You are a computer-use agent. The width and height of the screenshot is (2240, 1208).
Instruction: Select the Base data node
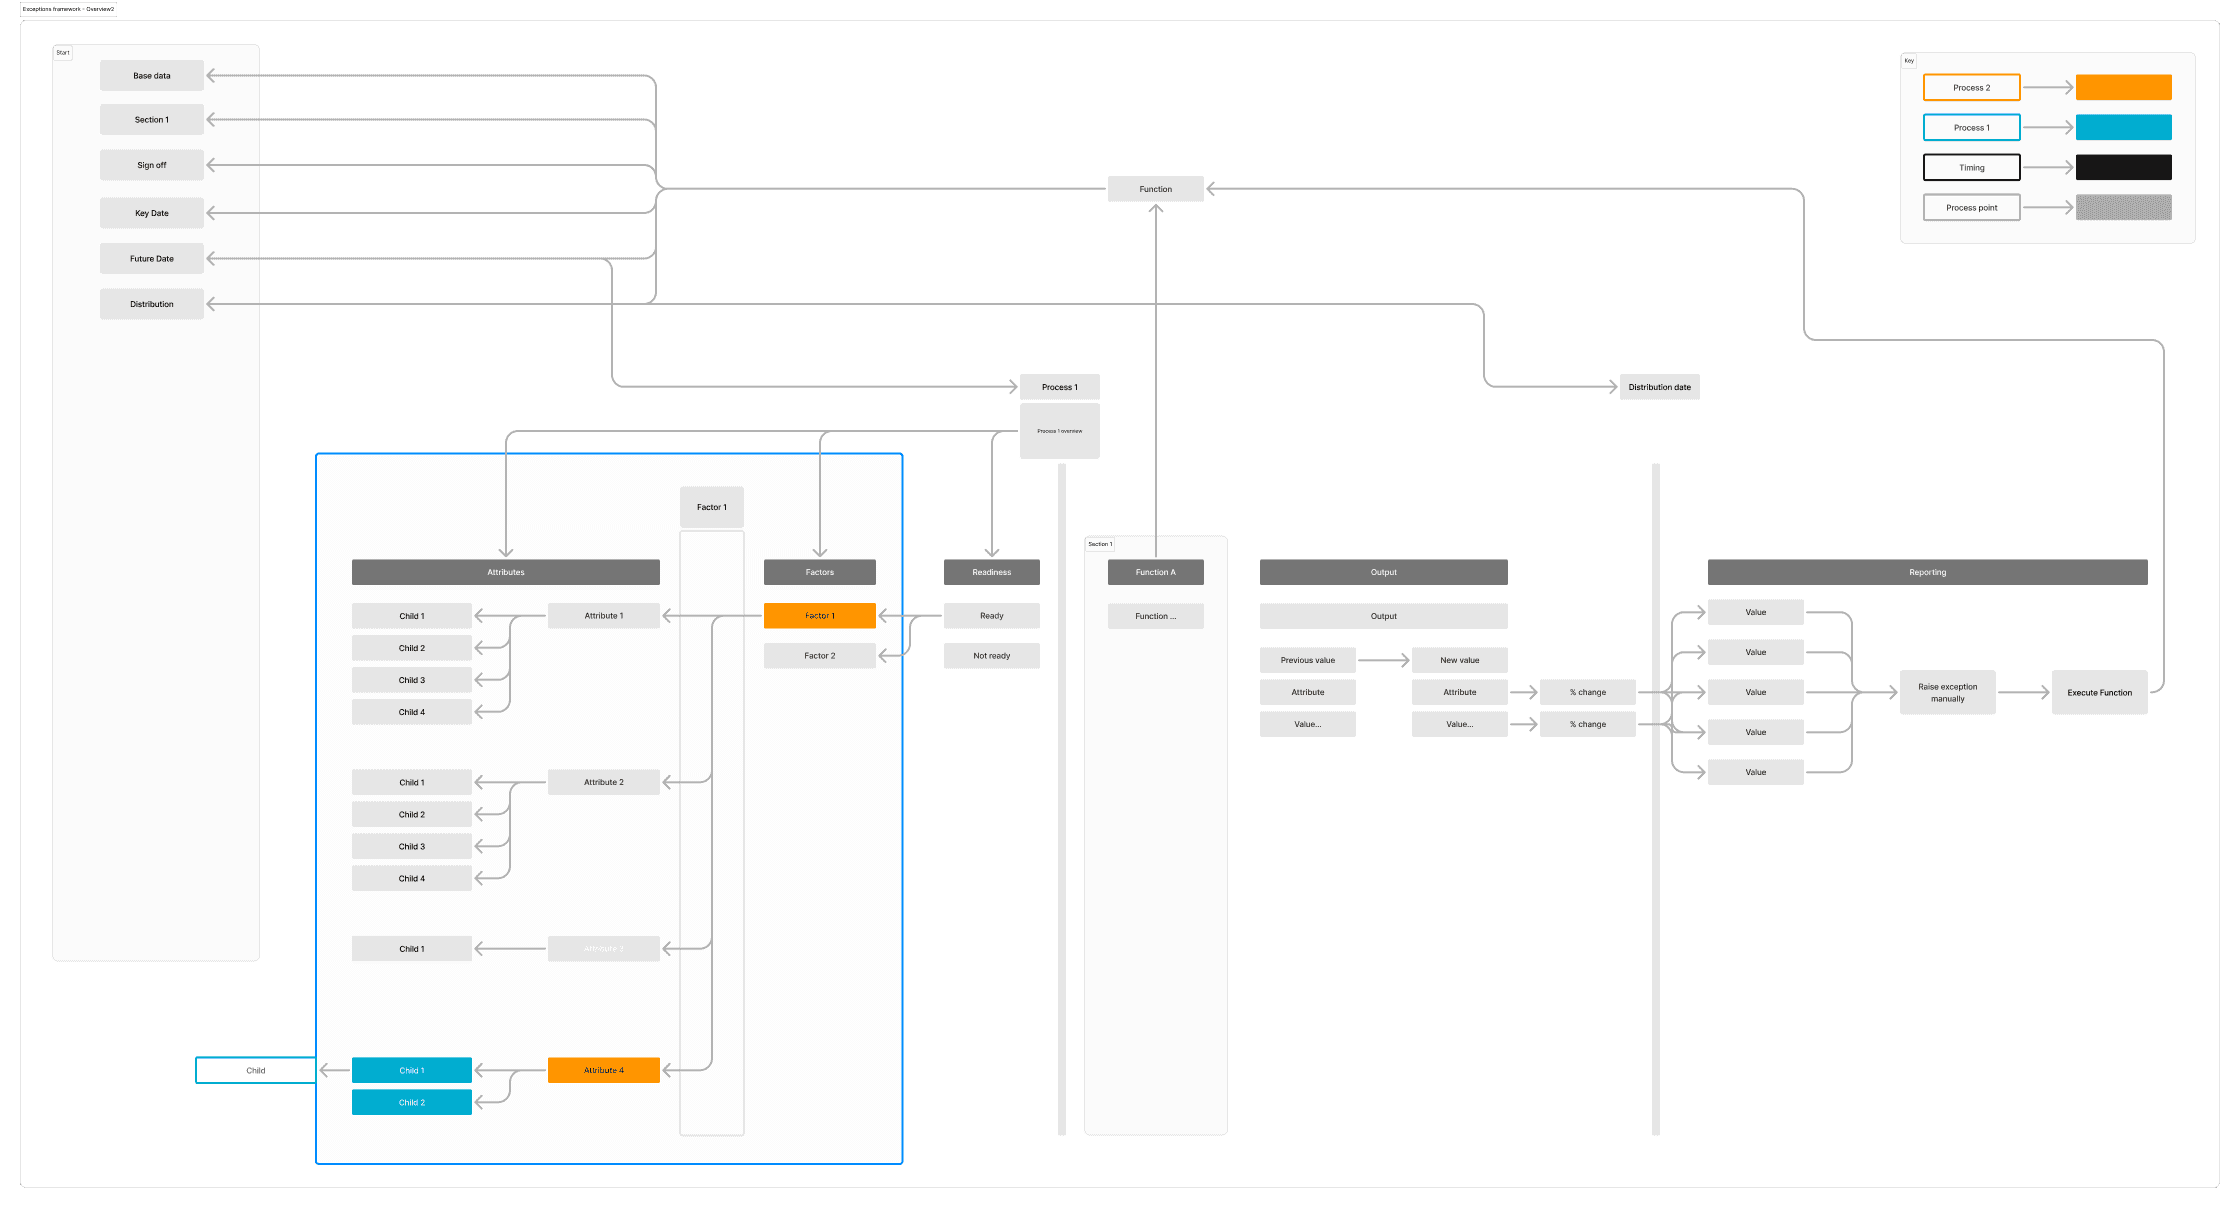pos(152,76)
